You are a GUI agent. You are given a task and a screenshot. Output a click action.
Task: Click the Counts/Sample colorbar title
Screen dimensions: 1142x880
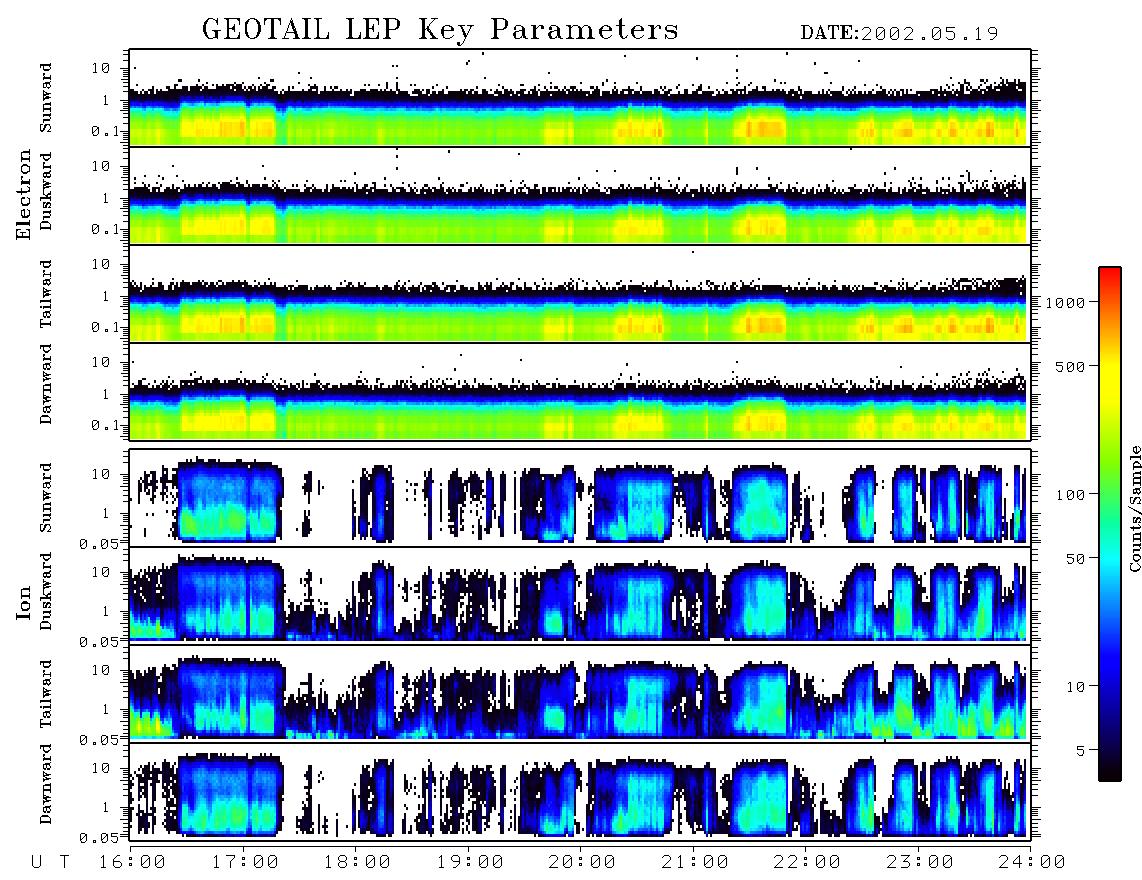pos(1134,508)
